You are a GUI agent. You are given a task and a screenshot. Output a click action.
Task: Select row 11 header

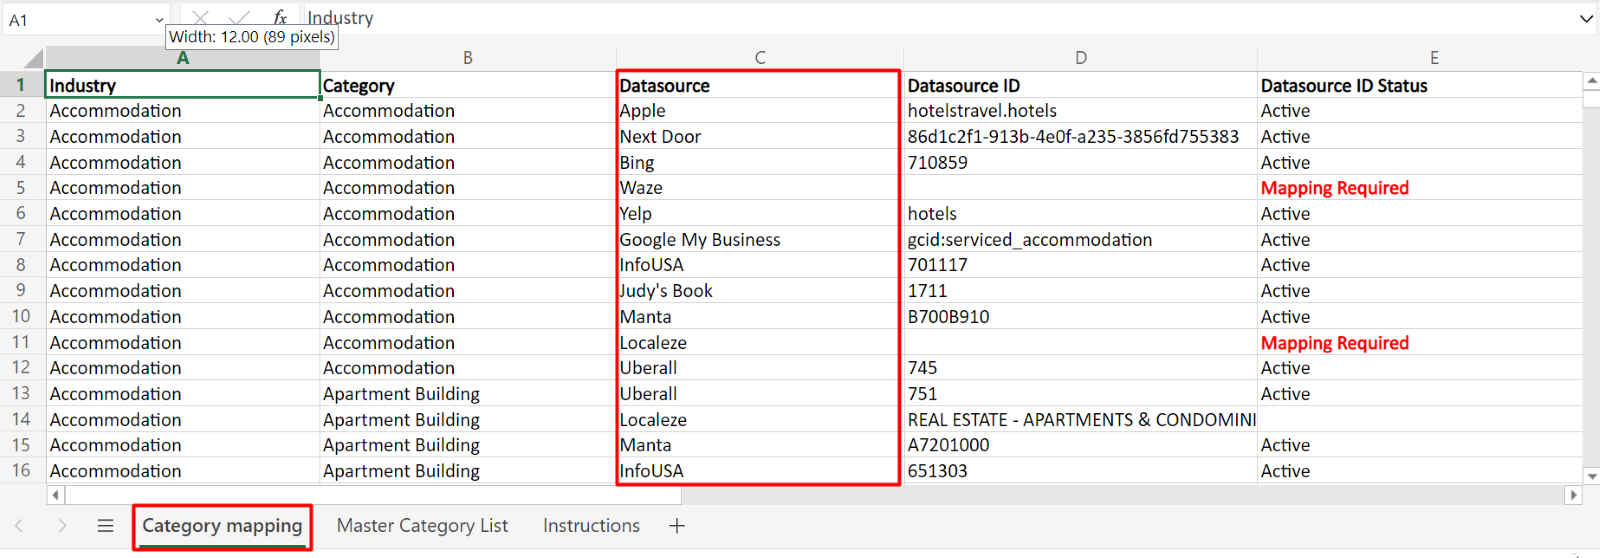click(x=21, y=342)
